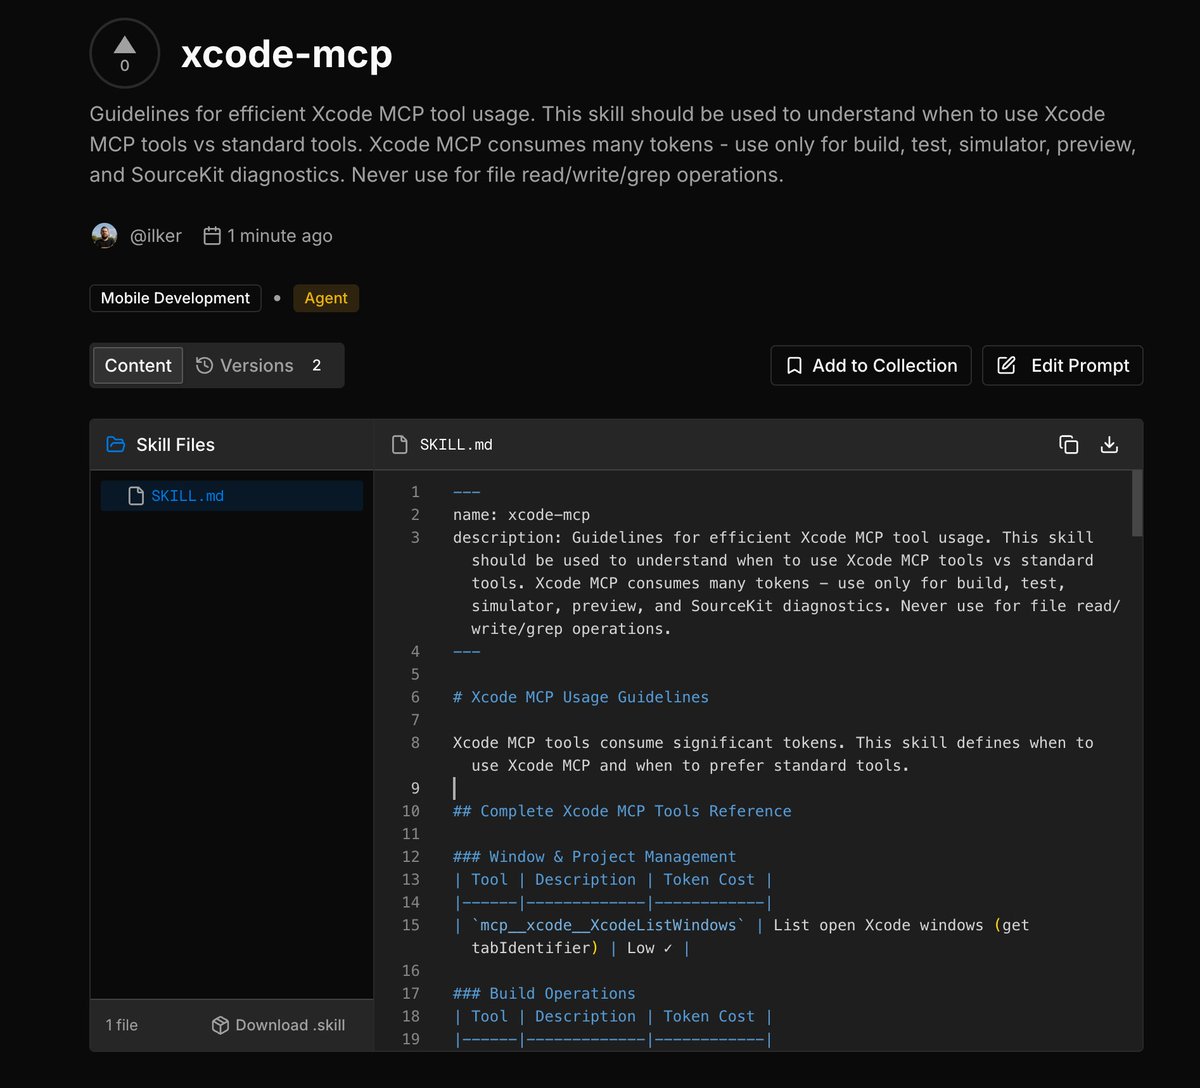
Task: Click Add to Collection button
Action: (x=871, y=365)
